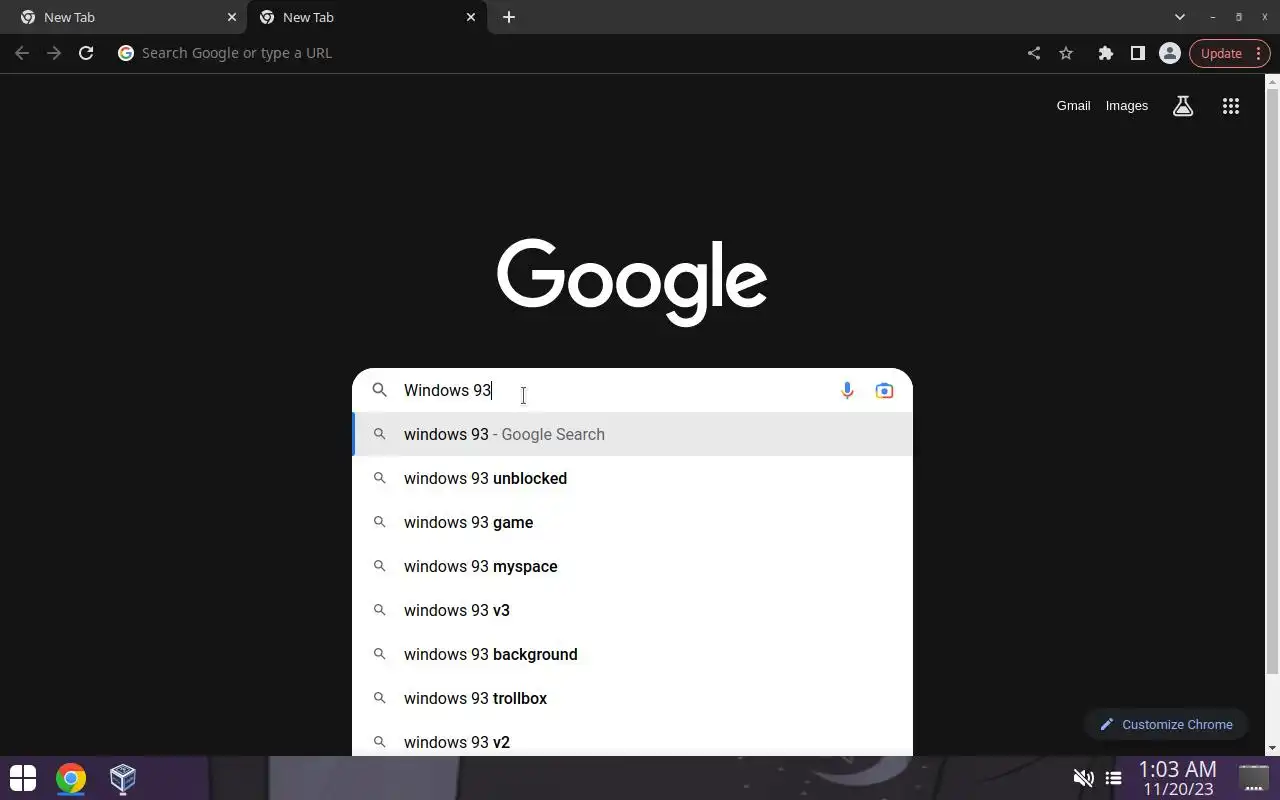Open Customize Chrome

click(x=1166, y=724)
